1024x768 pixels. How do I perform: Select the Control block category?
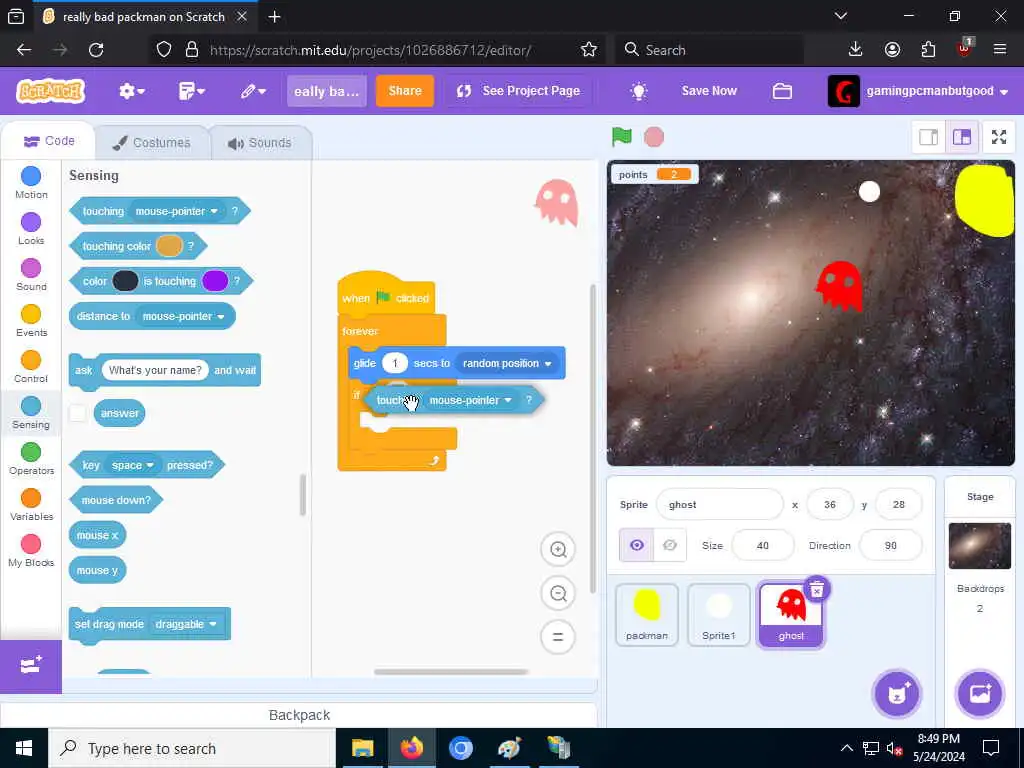coord(31,366)
